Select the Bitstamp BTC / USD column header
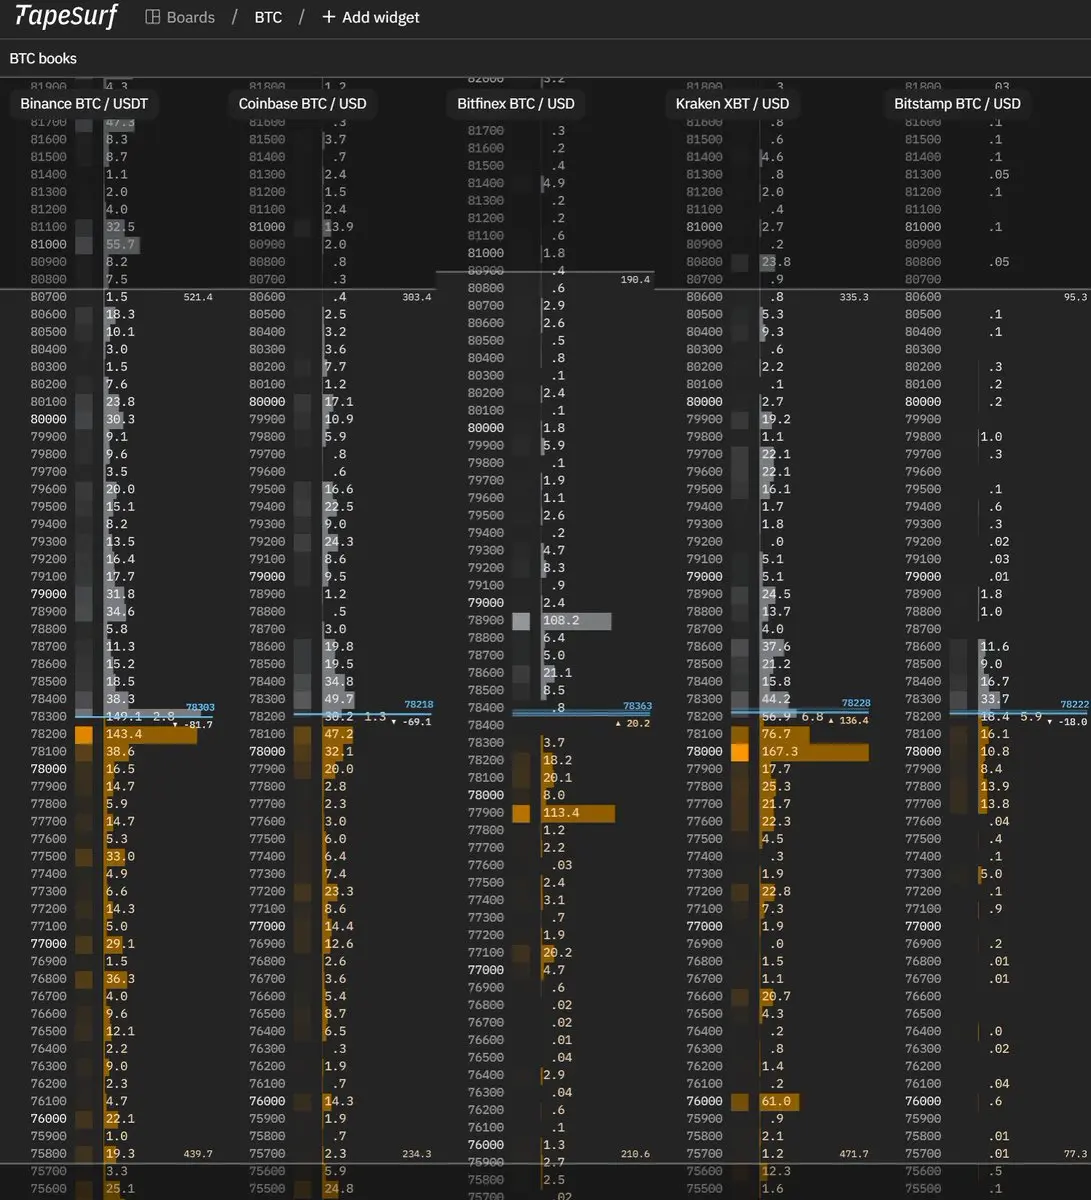This screenshot has height=1200, width=1091. pyautogui.click(x=957, y=103)
